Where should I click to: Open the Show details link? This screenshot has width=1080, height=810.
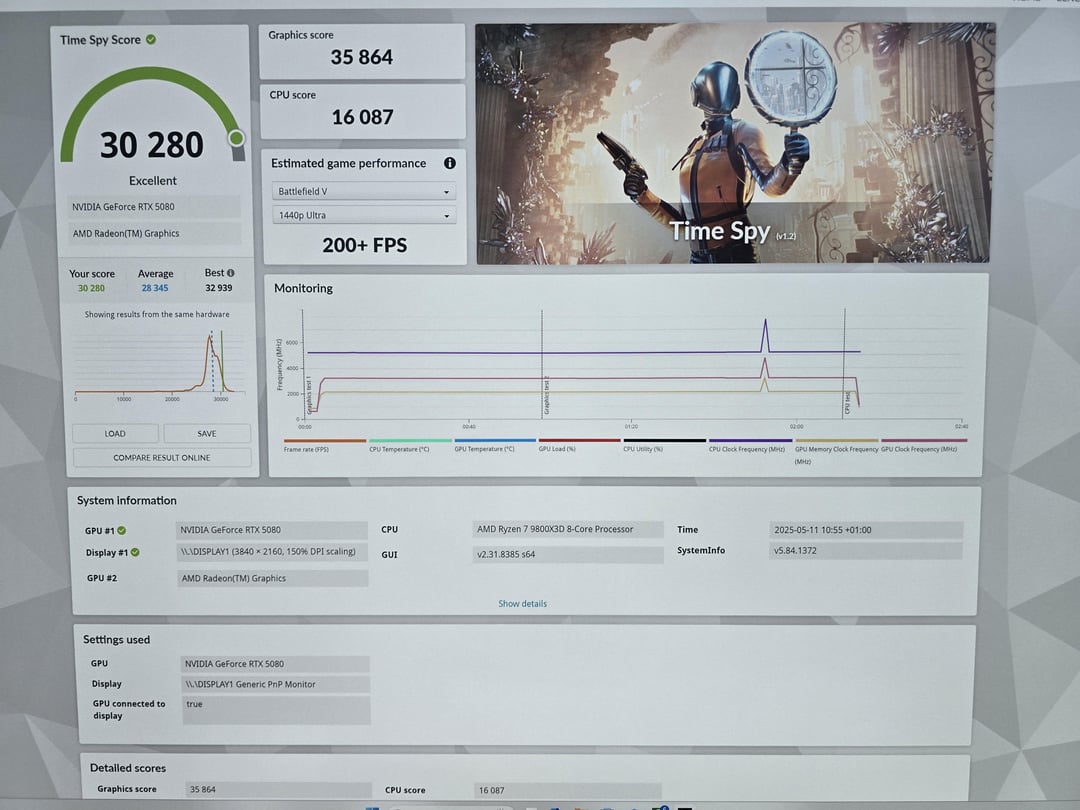(x=522, y=603)
